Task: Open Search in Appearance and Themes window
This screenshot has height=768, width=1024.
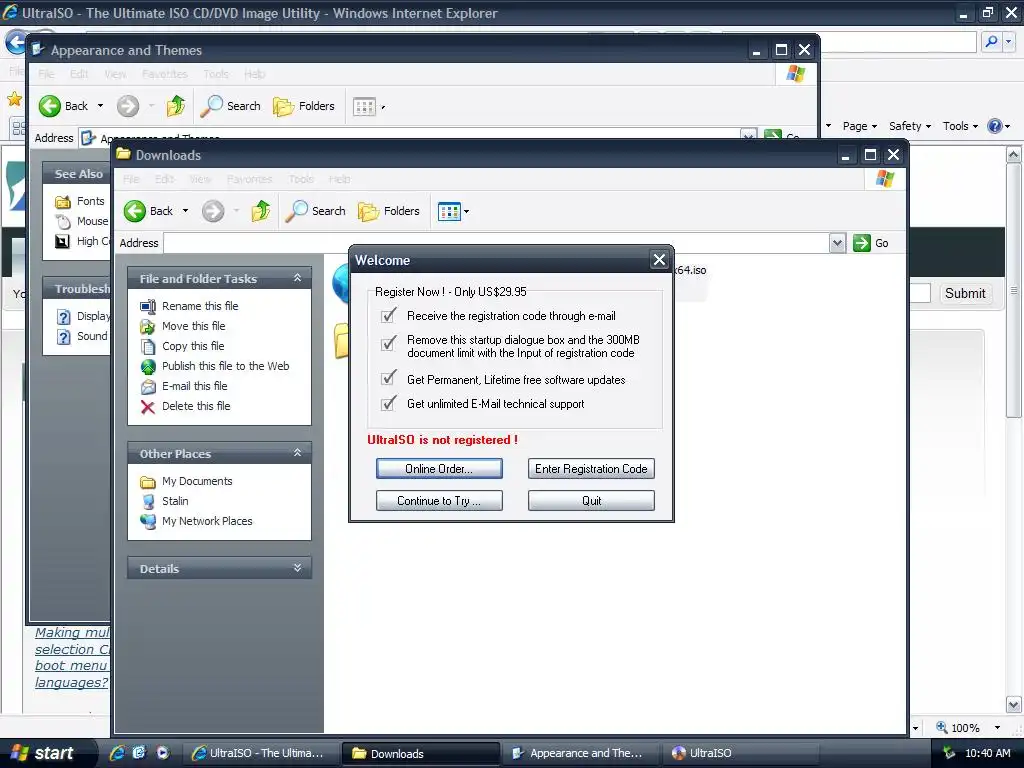Action: point(231,106)
